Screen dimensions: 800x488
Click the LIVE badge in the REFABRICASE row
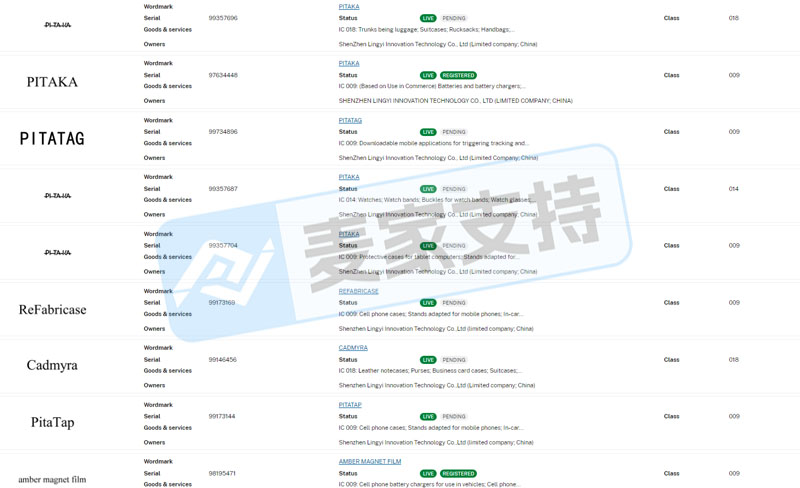428,303
